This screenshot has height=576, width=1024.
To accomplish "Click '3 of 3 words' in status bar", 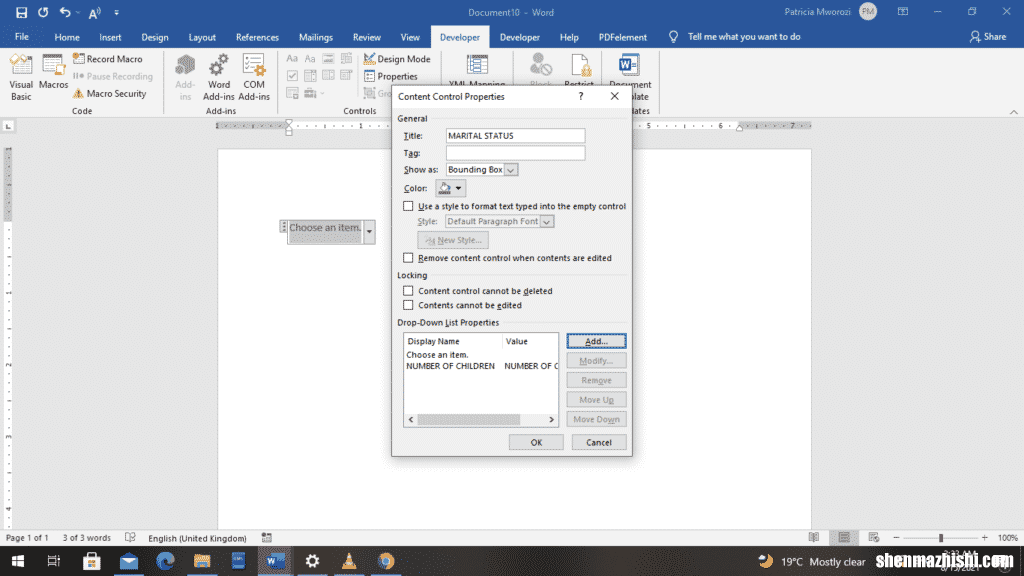I will (x=87, y=538).
